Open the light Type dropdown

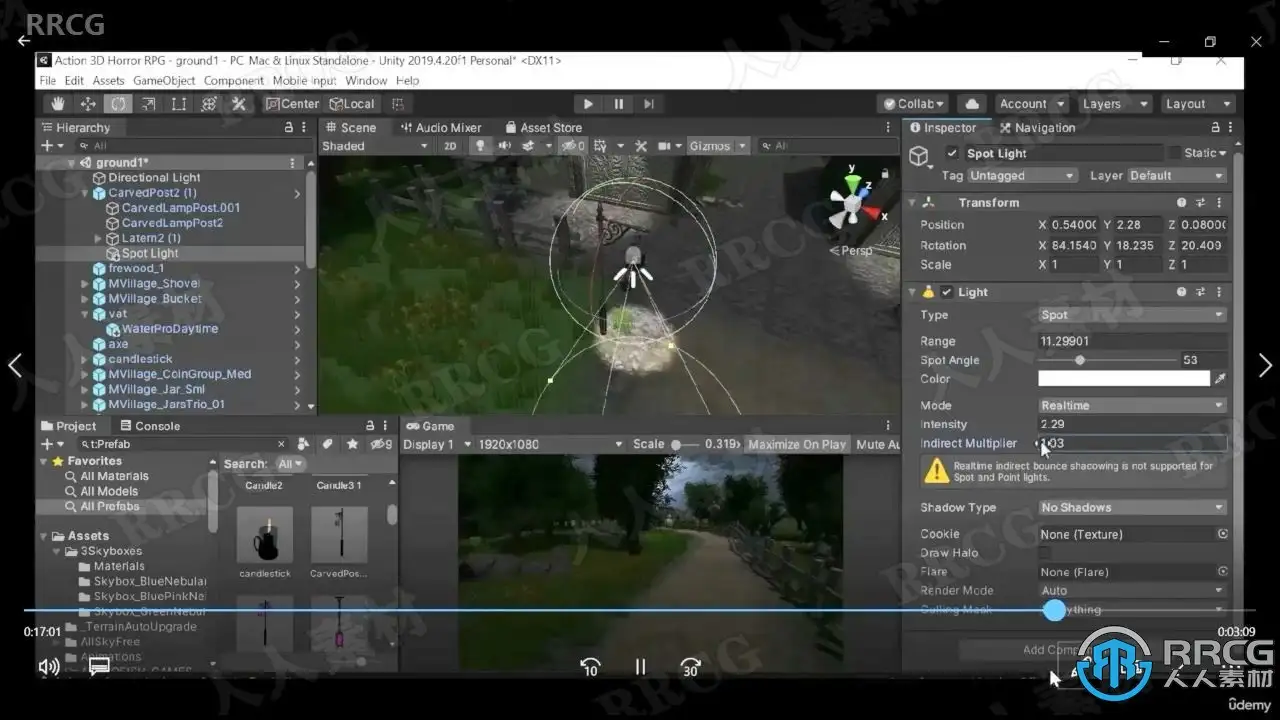[1133, 315]
